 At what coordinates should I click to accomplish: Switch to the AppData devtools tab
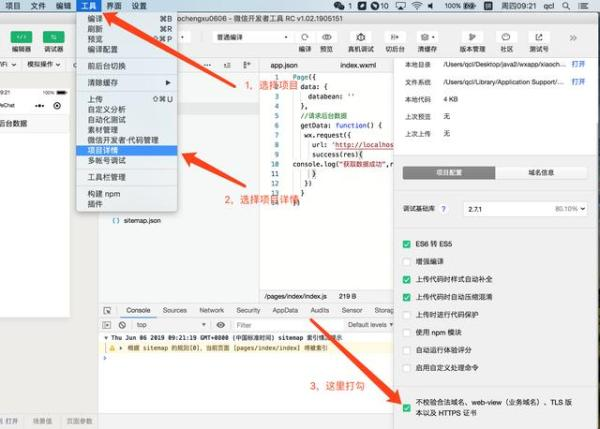pos(285,310)
